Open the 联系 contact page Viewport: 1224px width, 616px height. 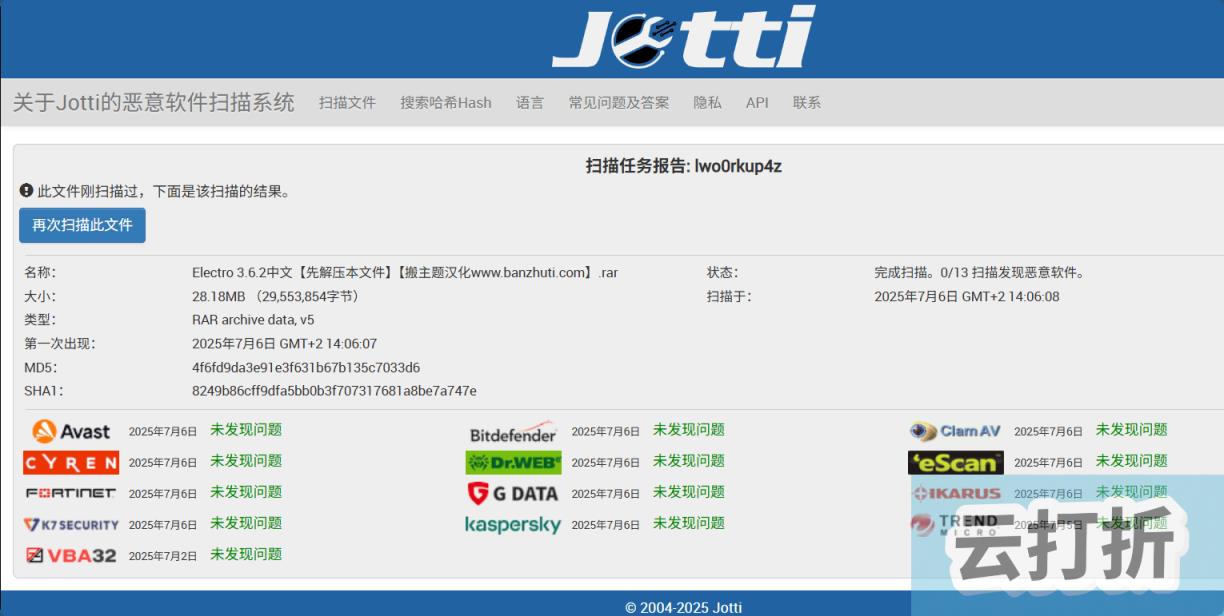[807, 102]
